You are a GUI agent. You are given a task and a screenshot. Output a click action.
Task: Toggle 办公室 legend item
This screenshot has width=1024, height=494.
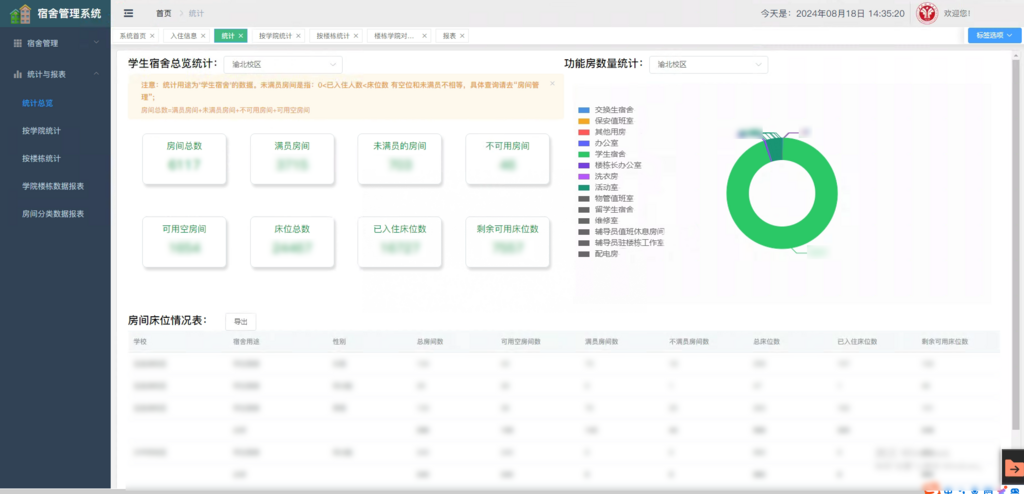(x=598, y=142)
